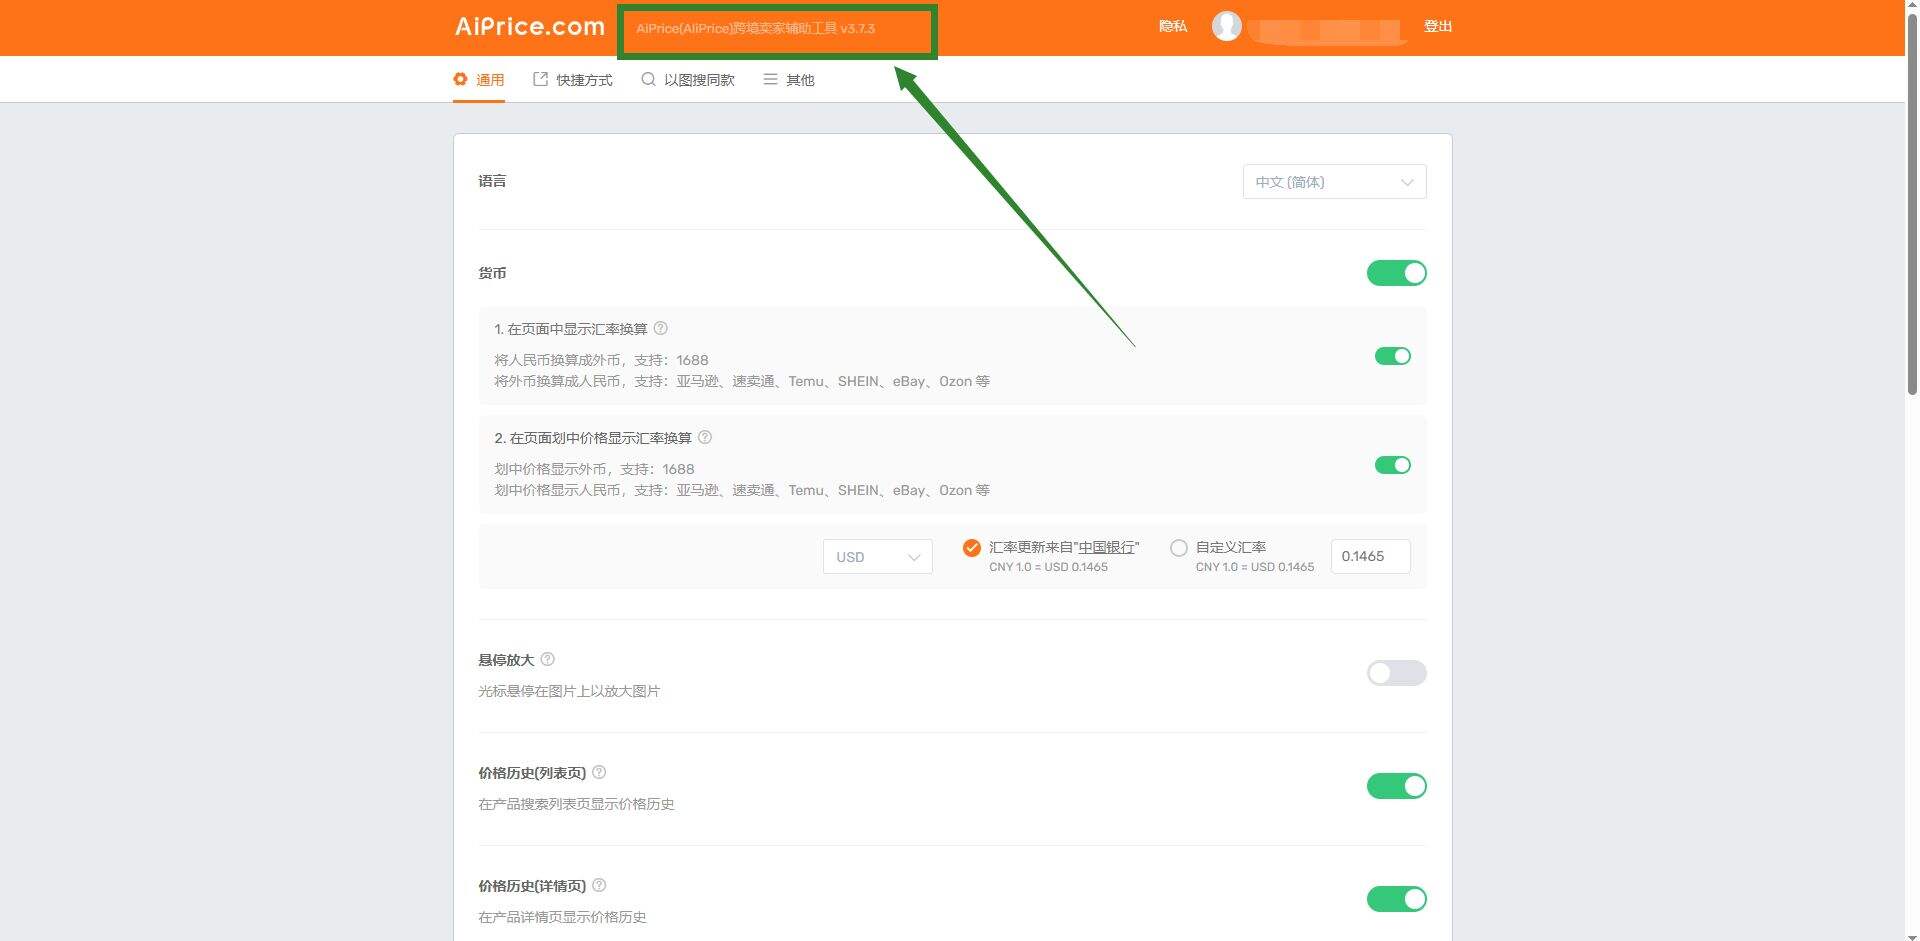
Task: Switch to the 快捷方式 tab
Action: point(573,80)
